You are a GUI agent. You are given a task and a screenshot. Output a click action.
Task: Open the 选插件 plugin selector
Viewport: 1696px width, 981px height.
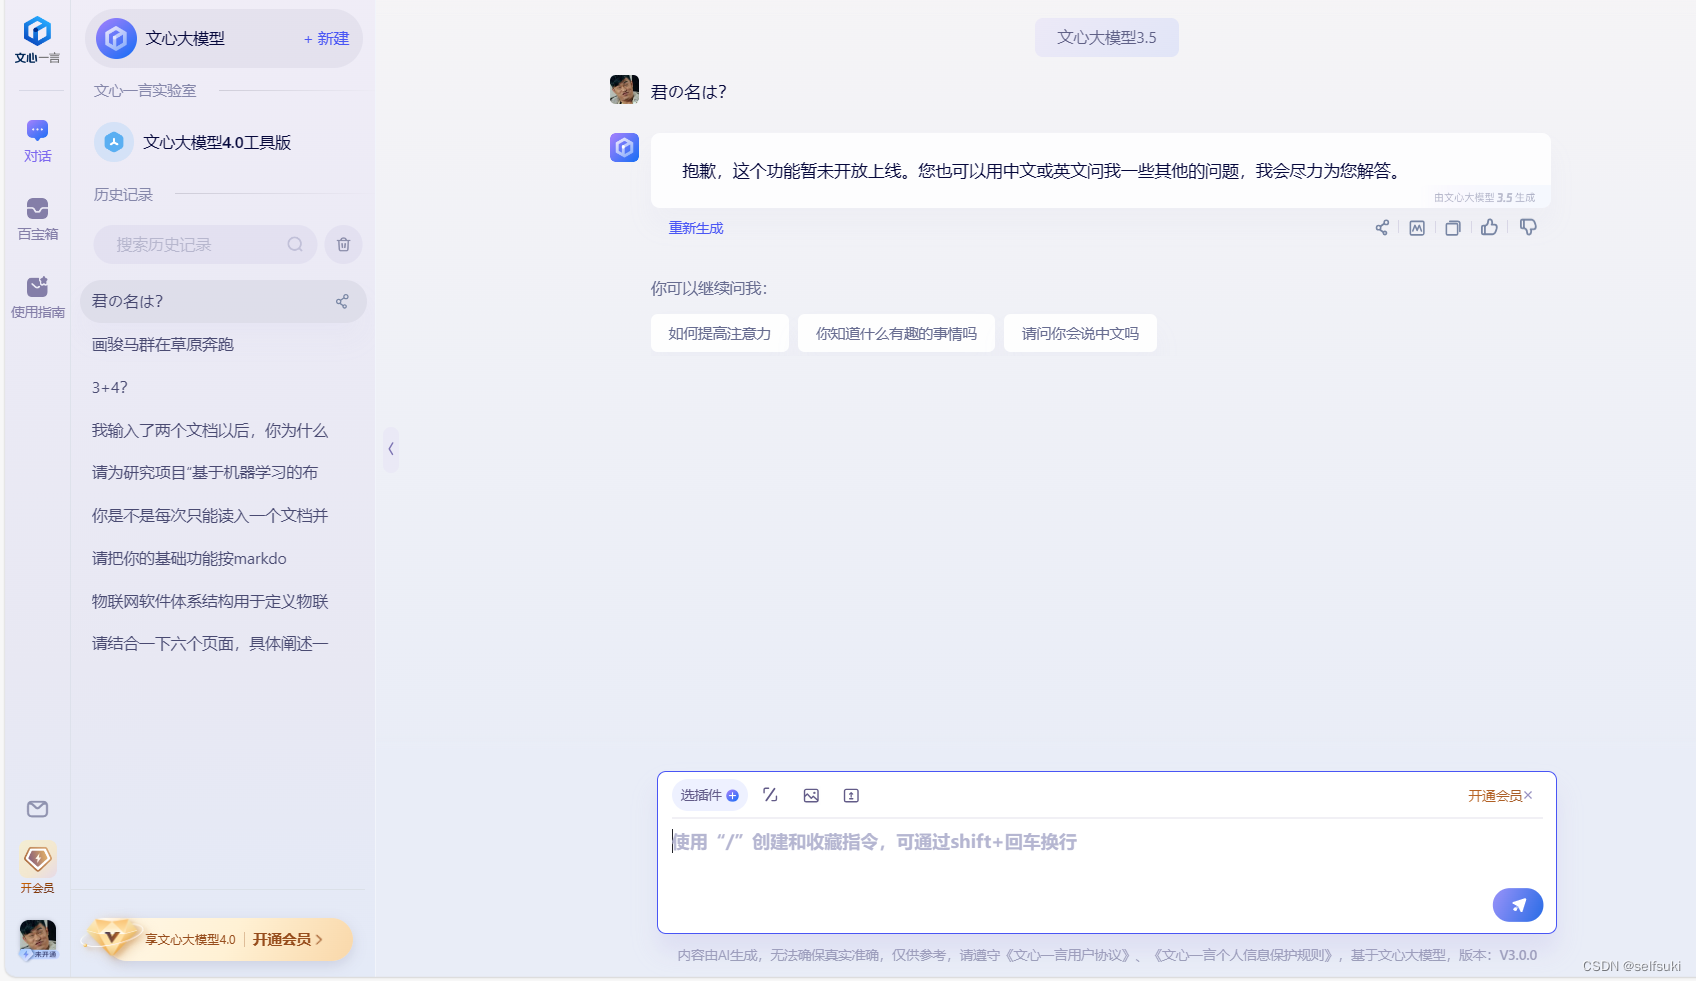pos(709,795)
